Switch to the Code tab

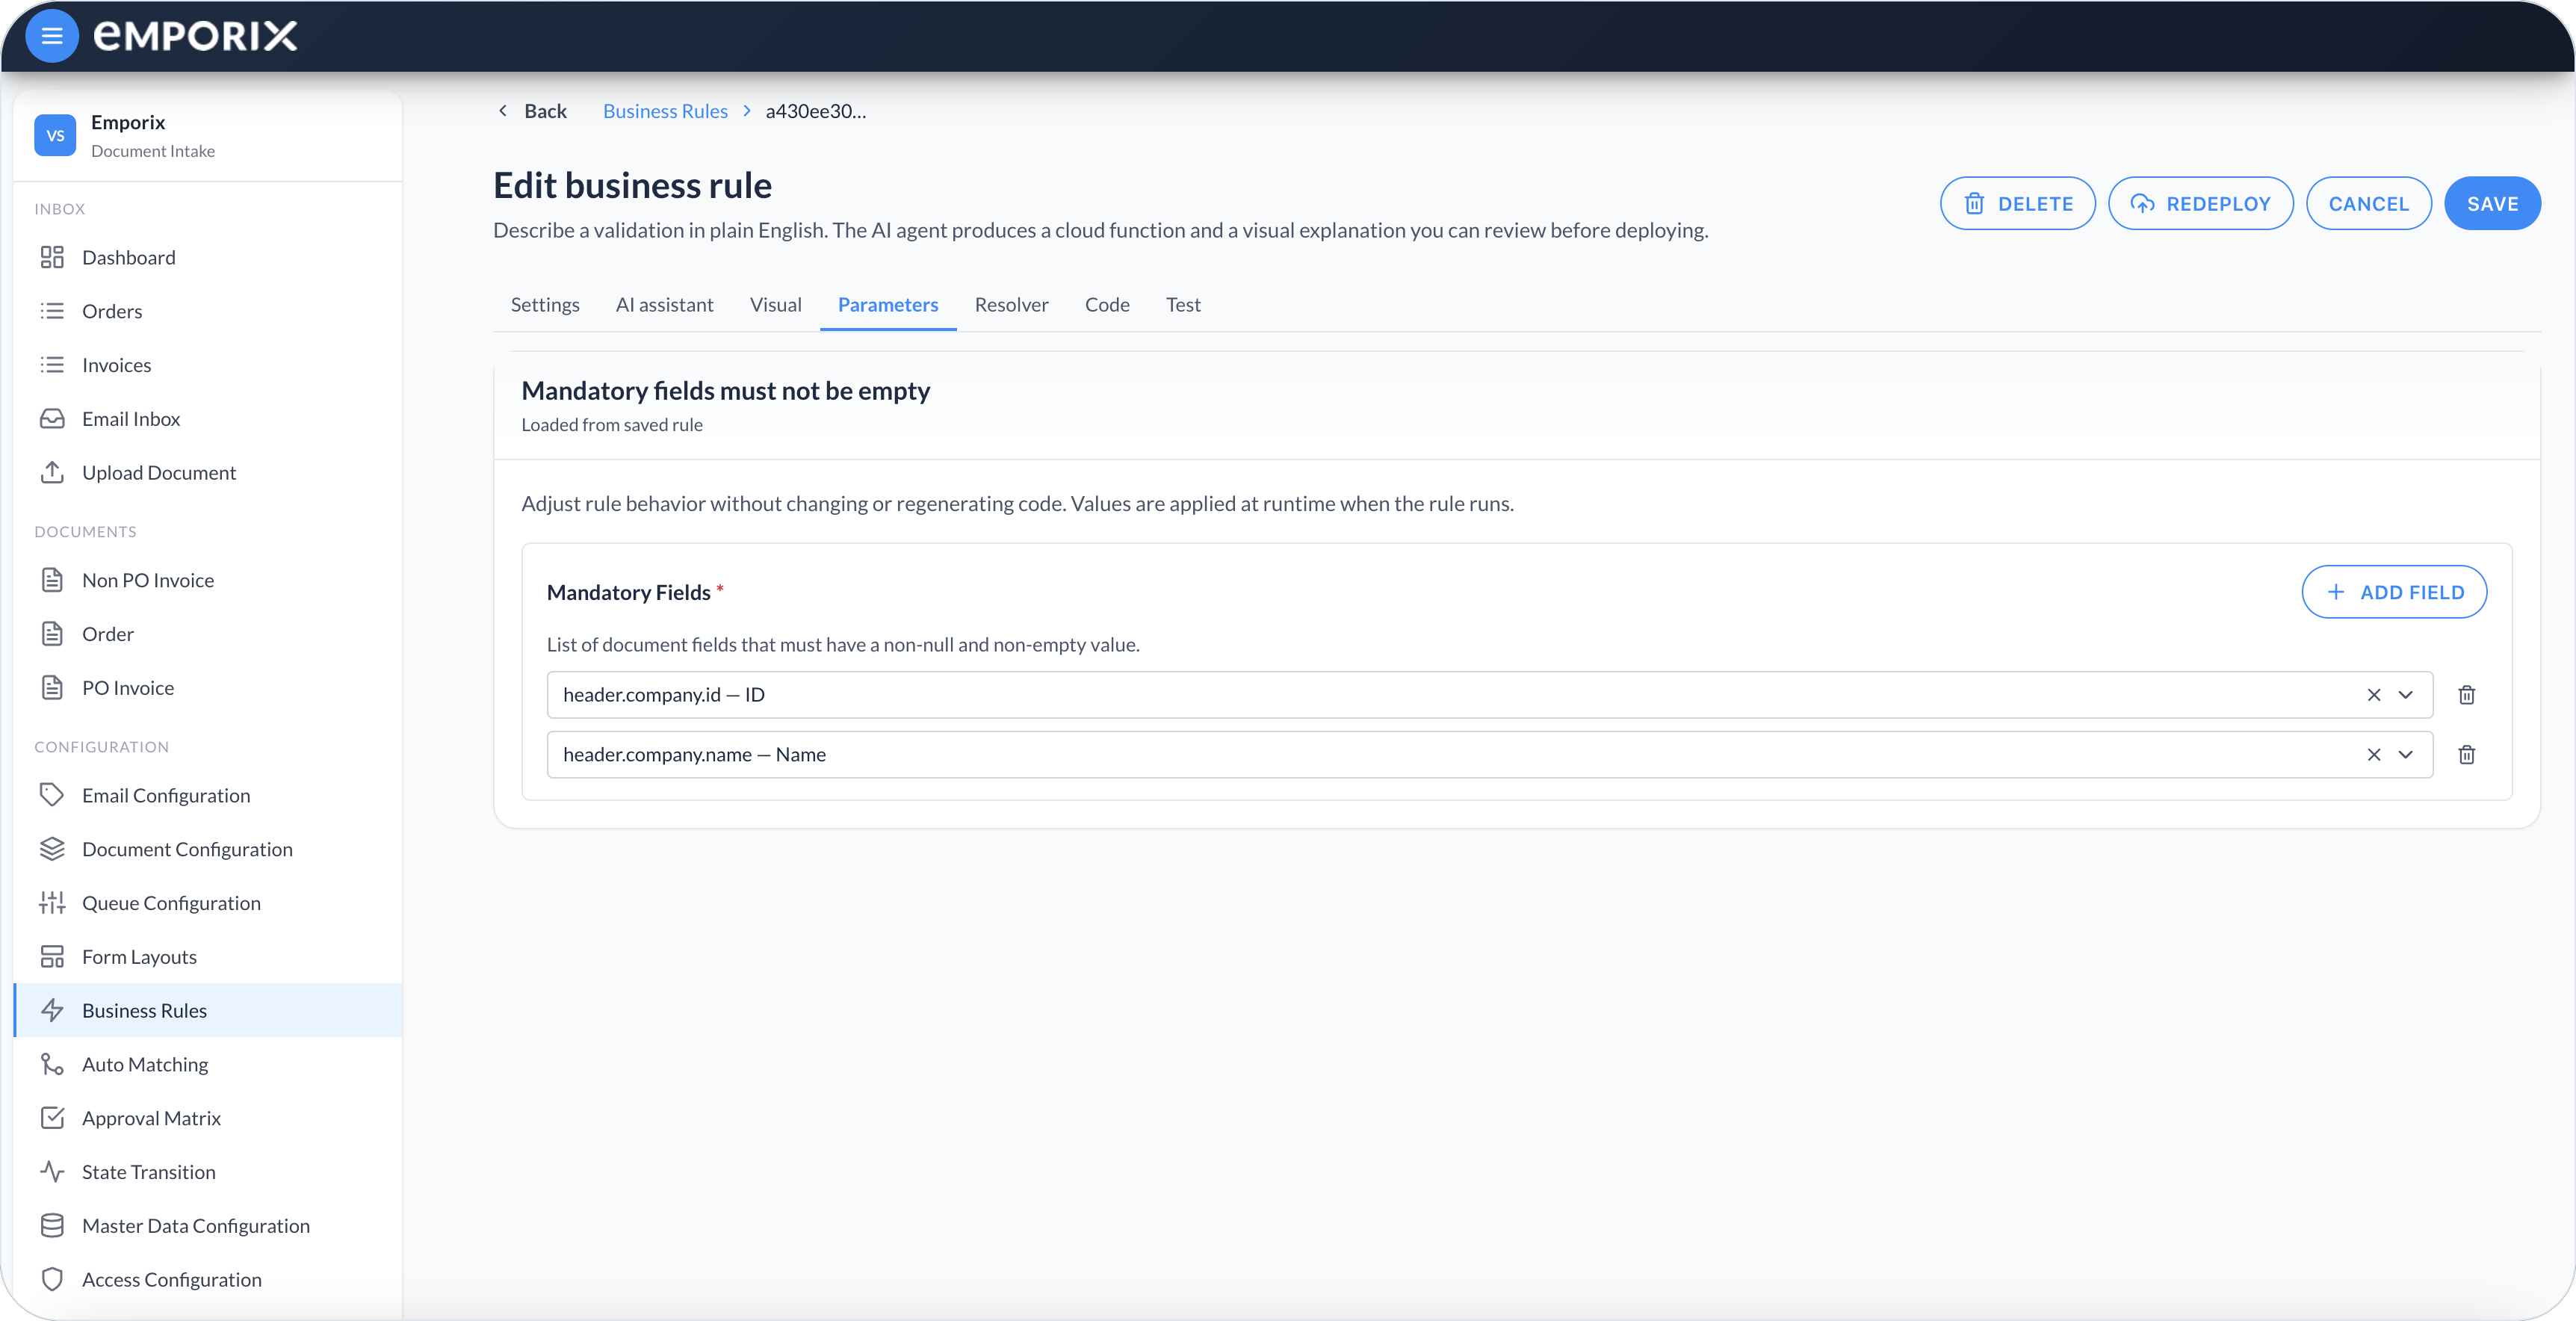[x=1107, y=305]
